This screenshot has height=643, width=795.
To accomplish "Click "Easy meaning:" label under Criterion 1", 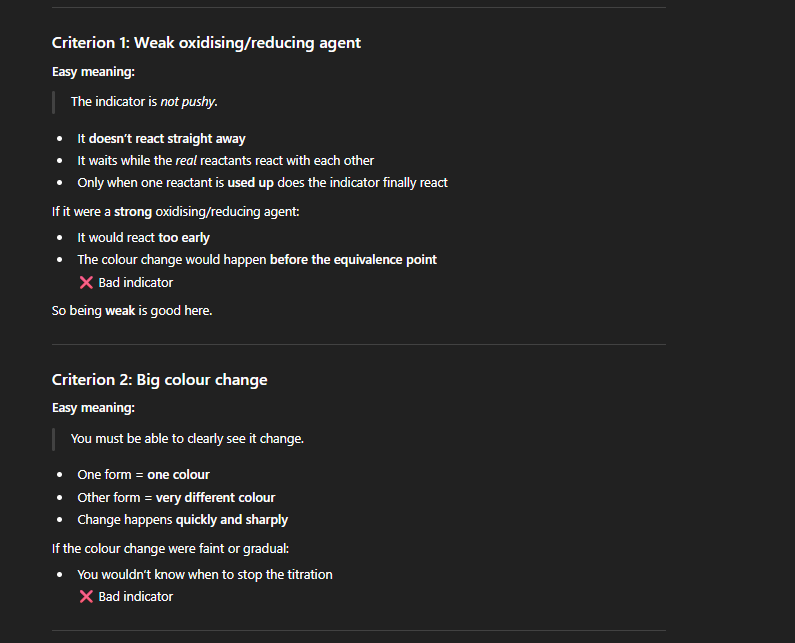I will click(93, 72).
